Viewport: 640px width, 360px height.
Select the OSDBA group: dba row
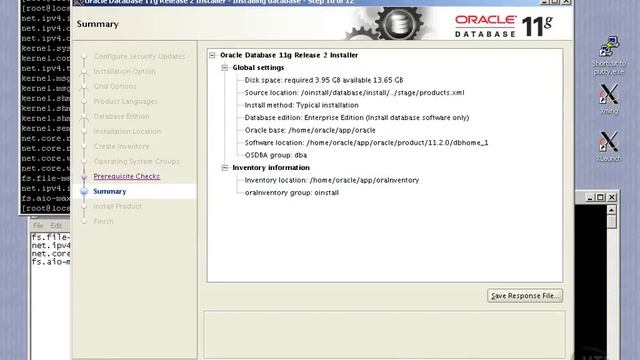coord(276,155)
